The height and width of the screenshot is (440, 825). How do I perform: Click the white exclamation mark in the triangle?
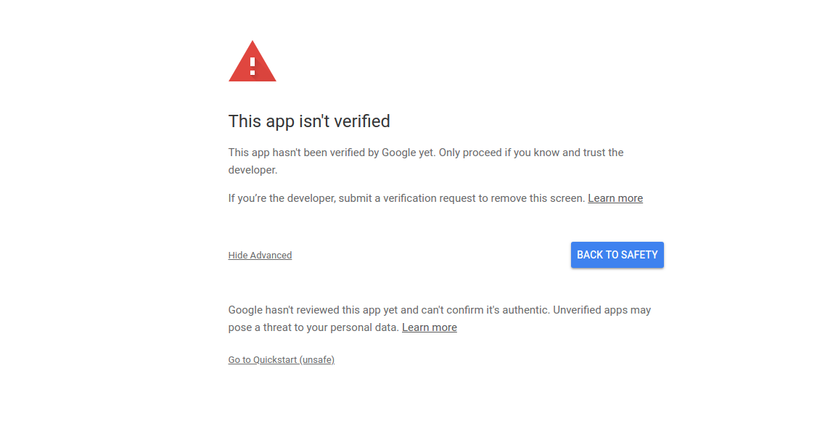coord(253,66)
